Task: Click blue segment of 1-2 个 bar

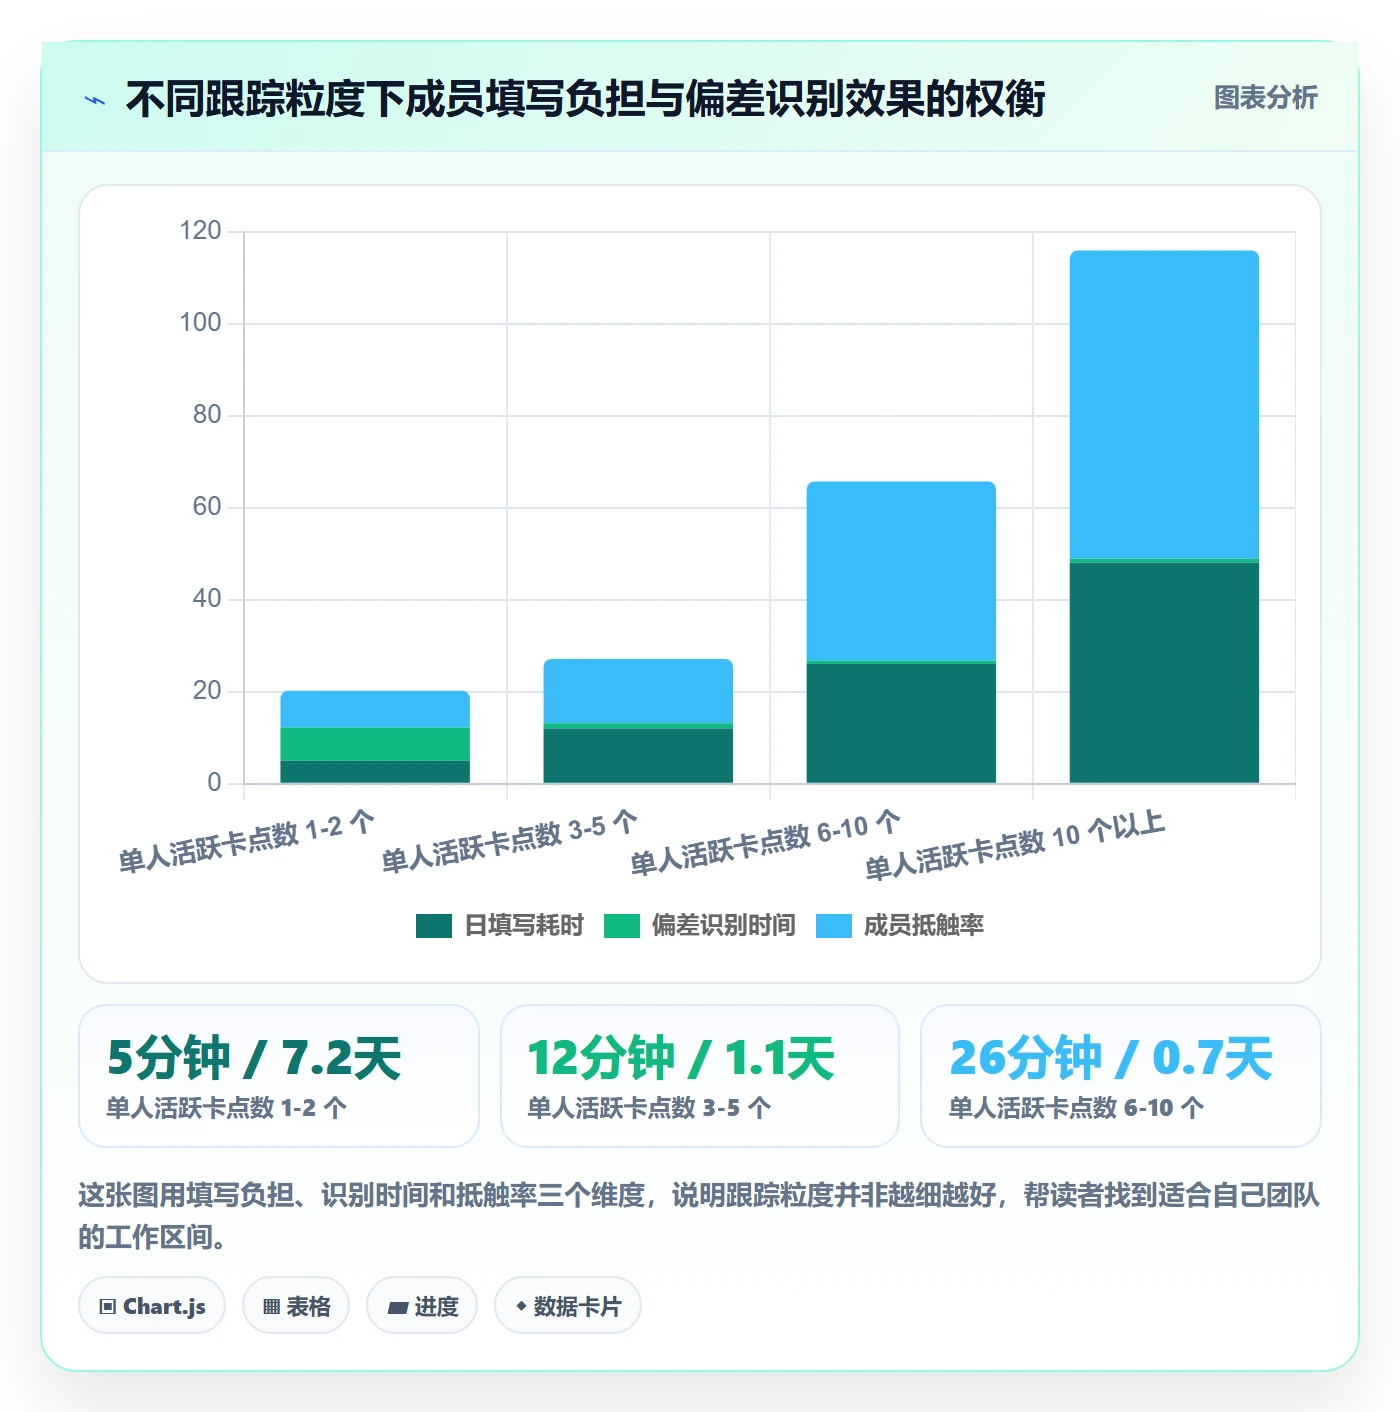Action: [x=375, y=709]
